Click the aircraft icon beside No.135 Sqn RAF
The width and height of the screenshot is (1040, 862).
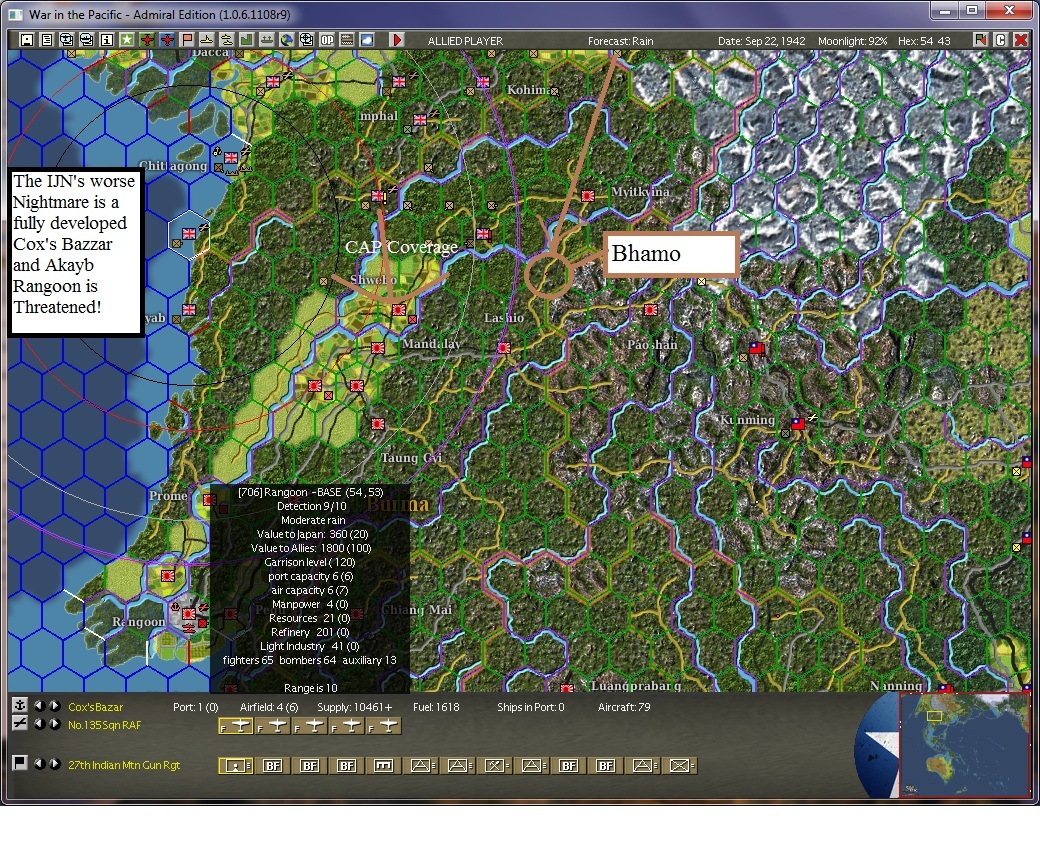[20, 723]
